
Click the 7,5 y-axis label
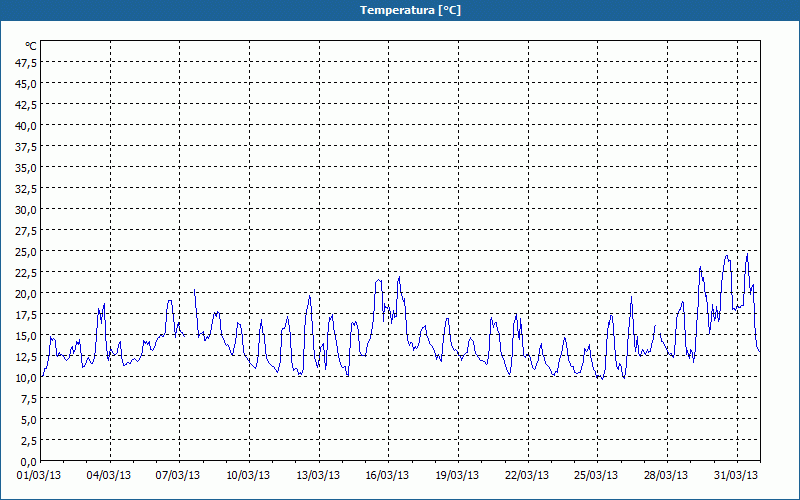(x=29, y=399)
